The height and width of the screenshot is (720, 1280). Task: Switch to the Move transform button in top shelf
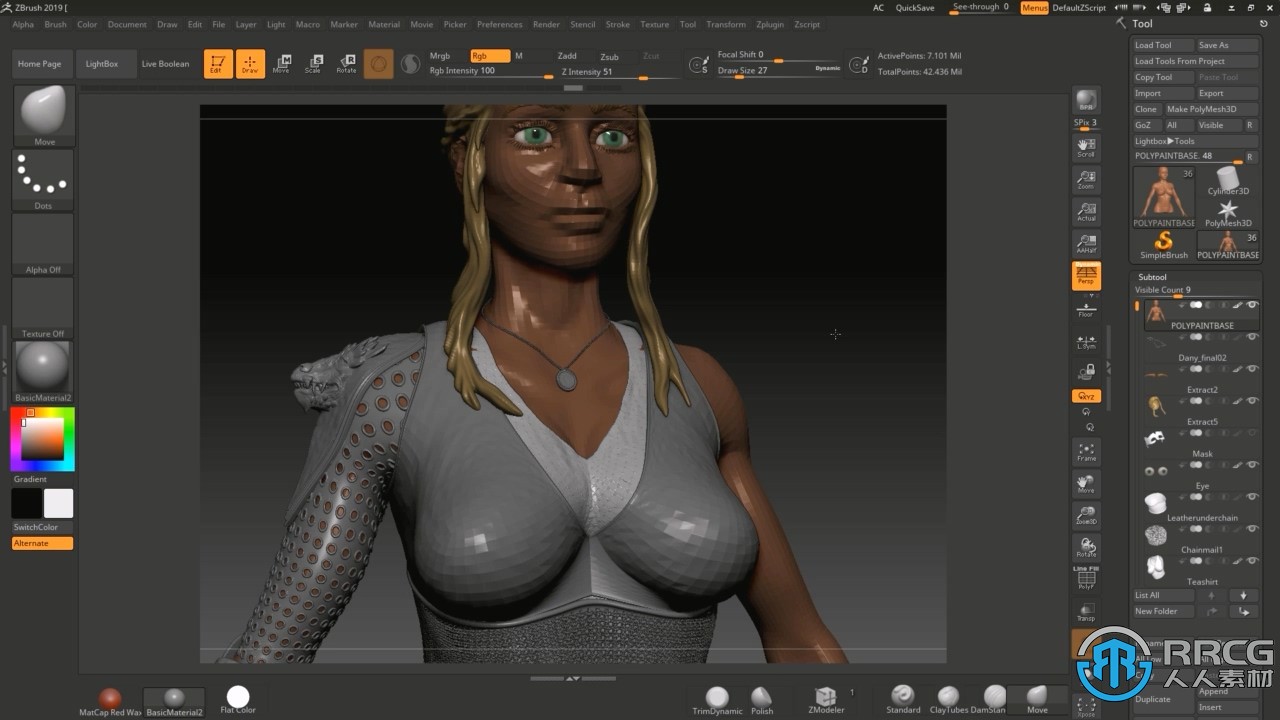[282, 64]
